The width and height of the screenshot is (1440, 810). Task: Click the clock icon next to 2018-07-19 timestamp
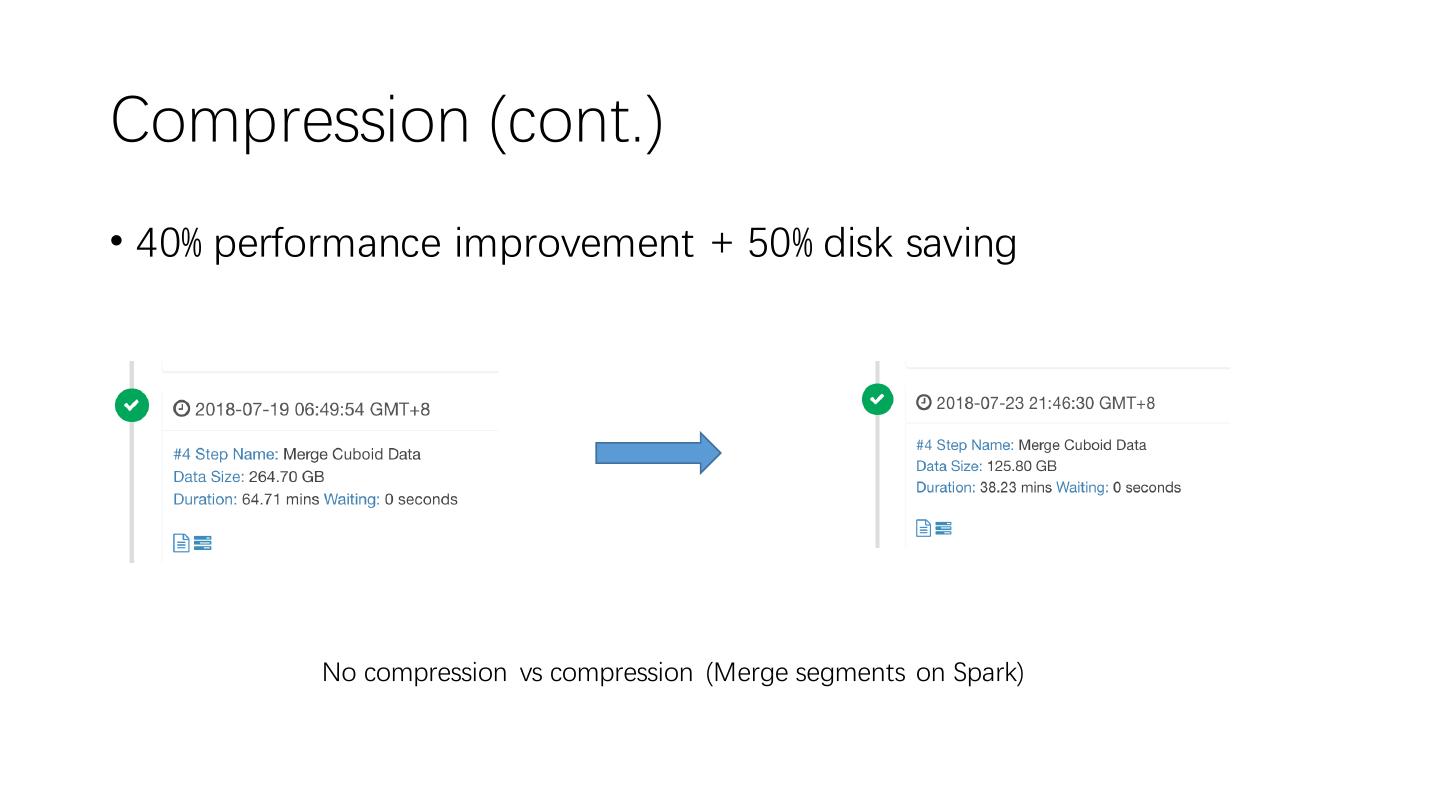pos(181,408)
